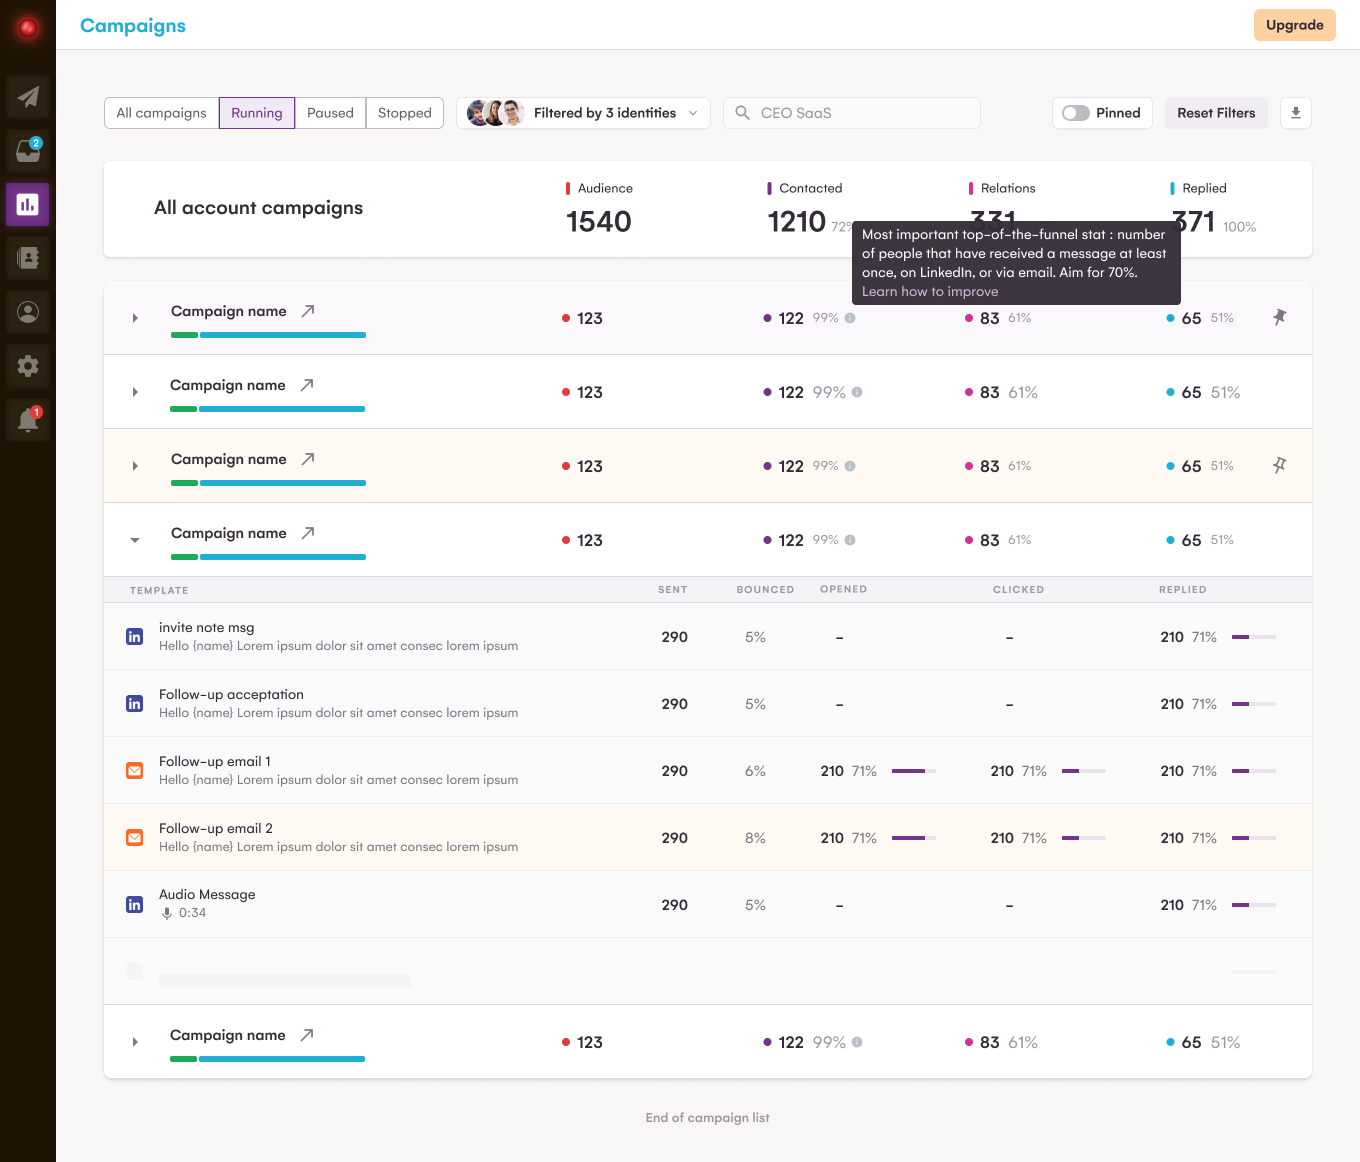The width and height of the screenshot is (1360, 1162).
Task: Open the inbox icon with badge 2
Action: pyautogui.click(x=28, y=151)
